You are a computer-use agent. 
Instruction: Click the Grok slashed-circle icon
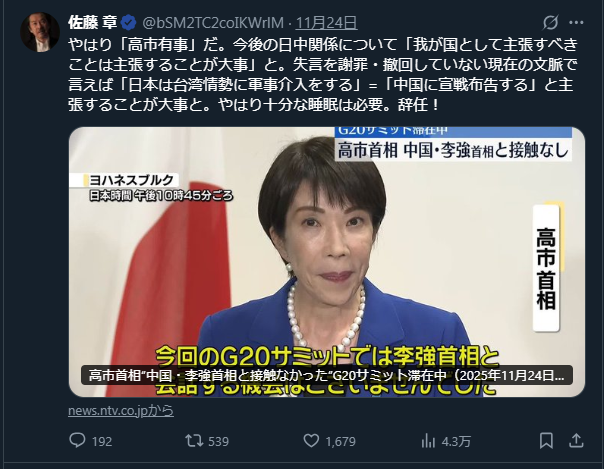550,23
